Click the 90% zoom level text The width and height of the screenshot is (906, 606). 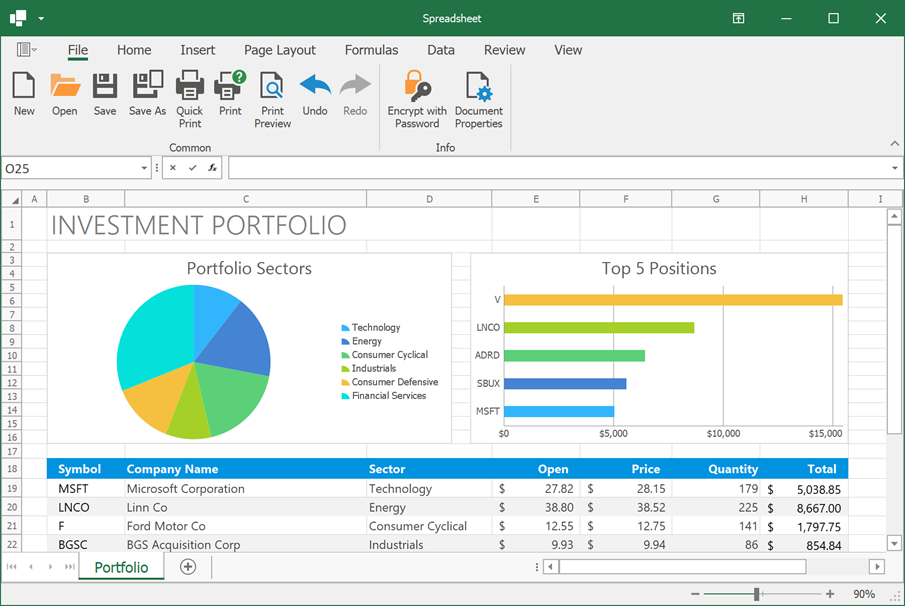click(x=864, y=594)
